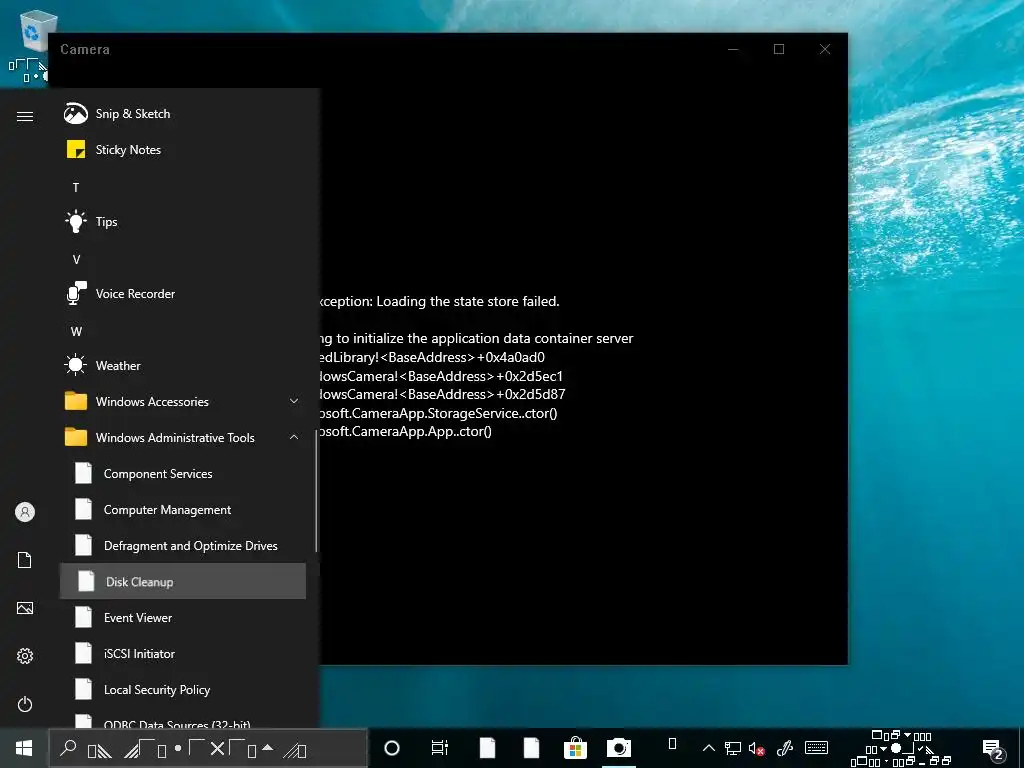Click the 'Loading the state store failed' text

coord(468,302)
